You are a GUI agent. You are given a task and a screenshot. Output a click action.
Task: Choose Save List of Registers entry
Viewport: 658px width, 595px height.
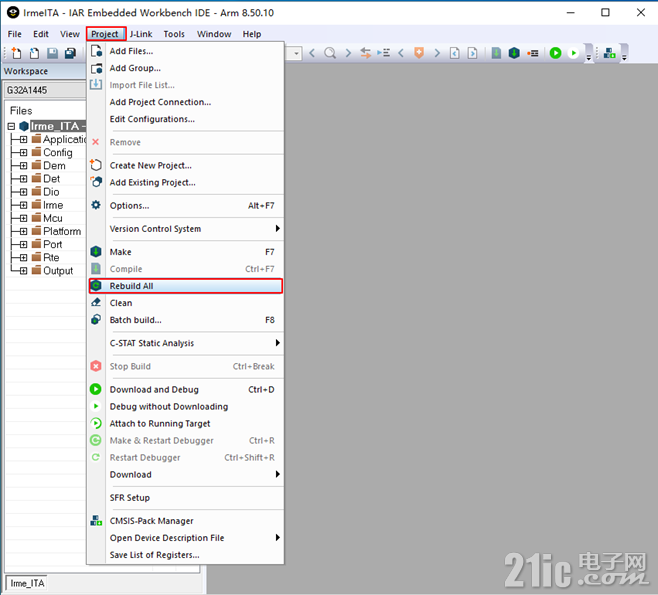pyautogui.click(x=185, y=555)
